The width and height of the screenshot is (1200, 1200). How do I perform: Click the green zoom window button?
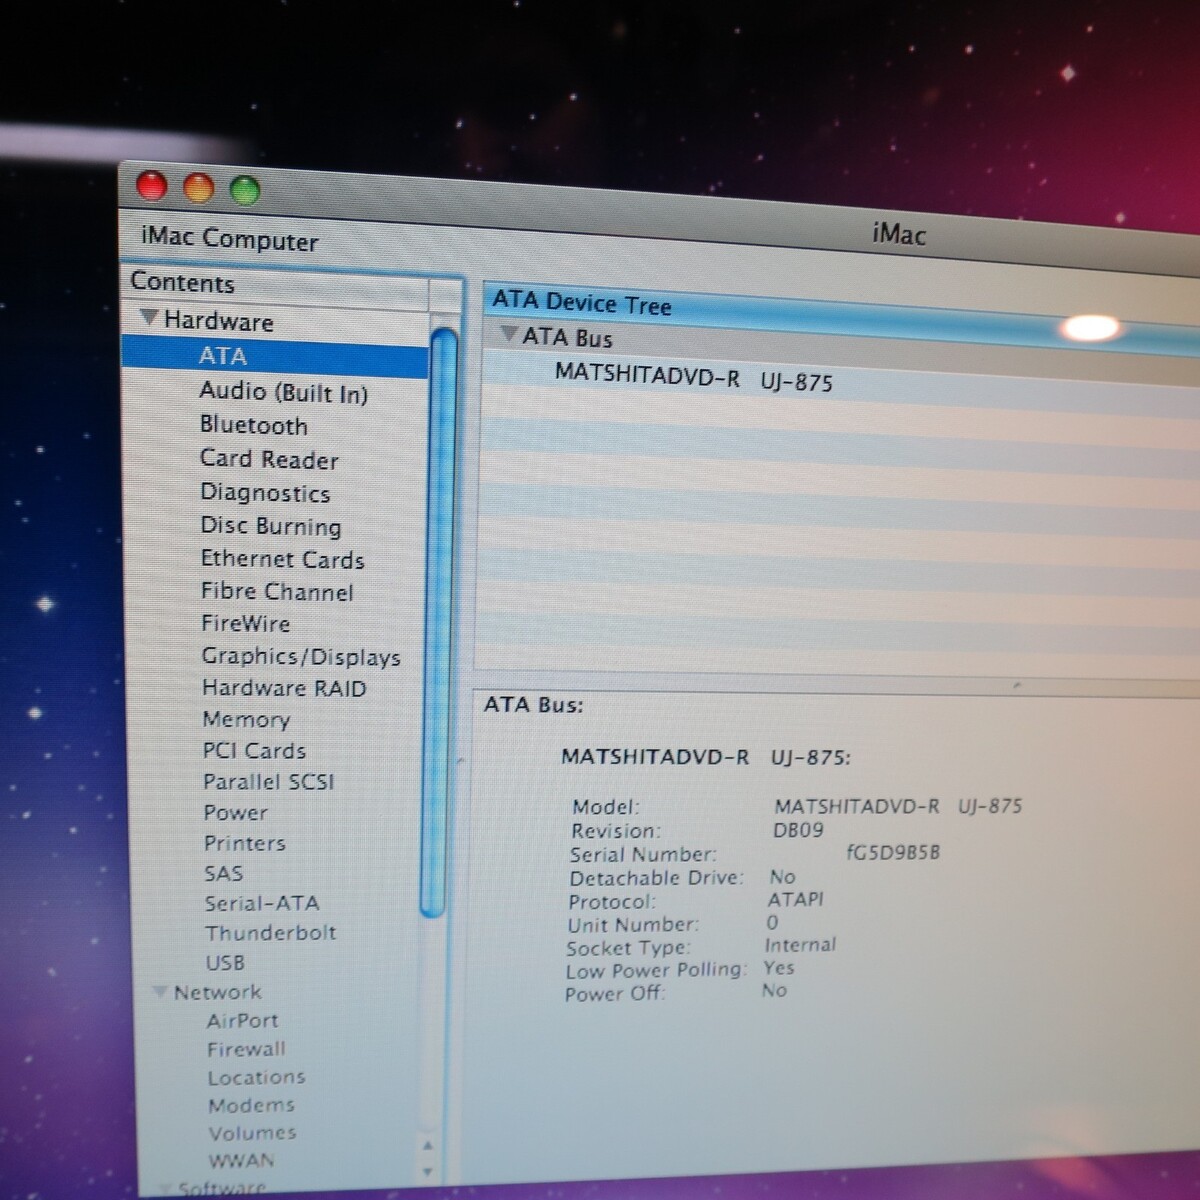(245, 189)
